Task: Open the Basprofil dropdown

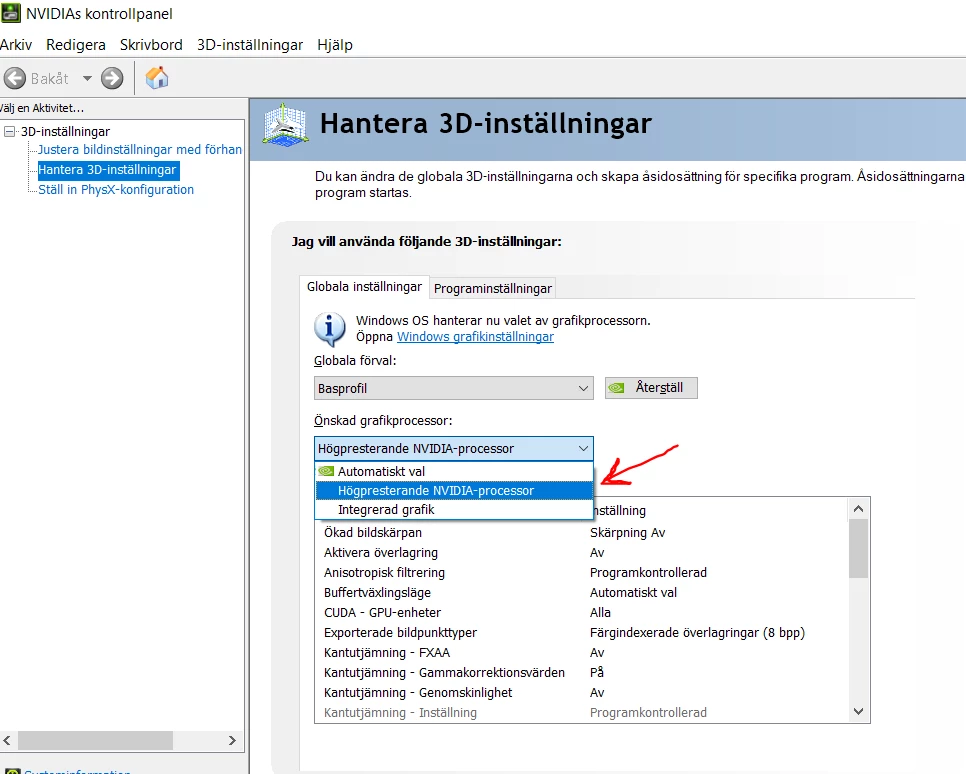Action: (453, 388)
